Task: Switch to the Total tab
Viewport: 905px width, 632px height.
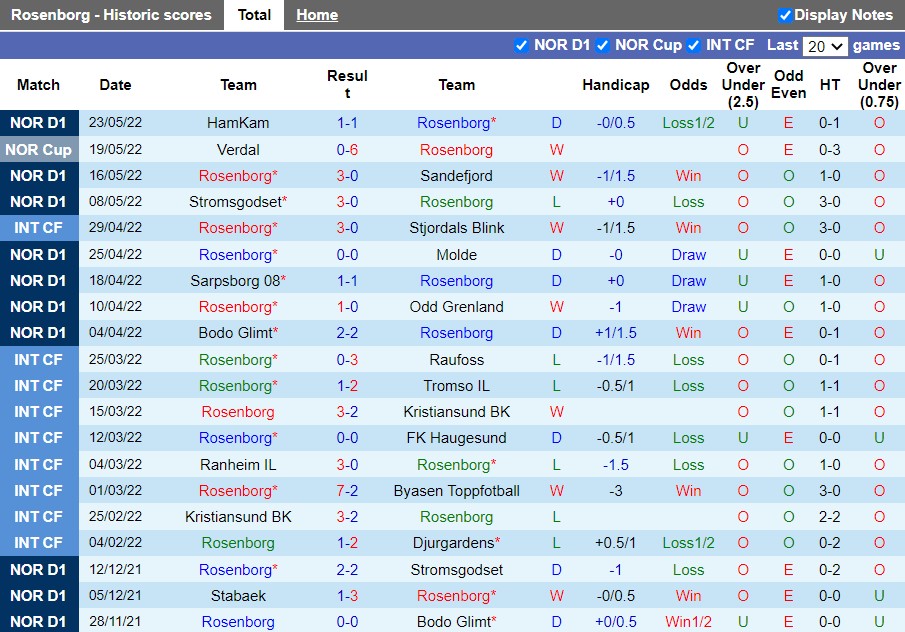Action: pyautogui.click(x=254, y=15)
